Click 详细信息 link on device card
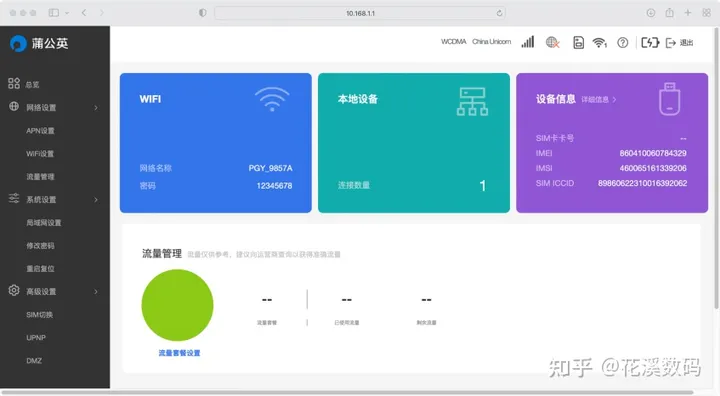Screen dimensions: 720x396 [x=595, y=99]
